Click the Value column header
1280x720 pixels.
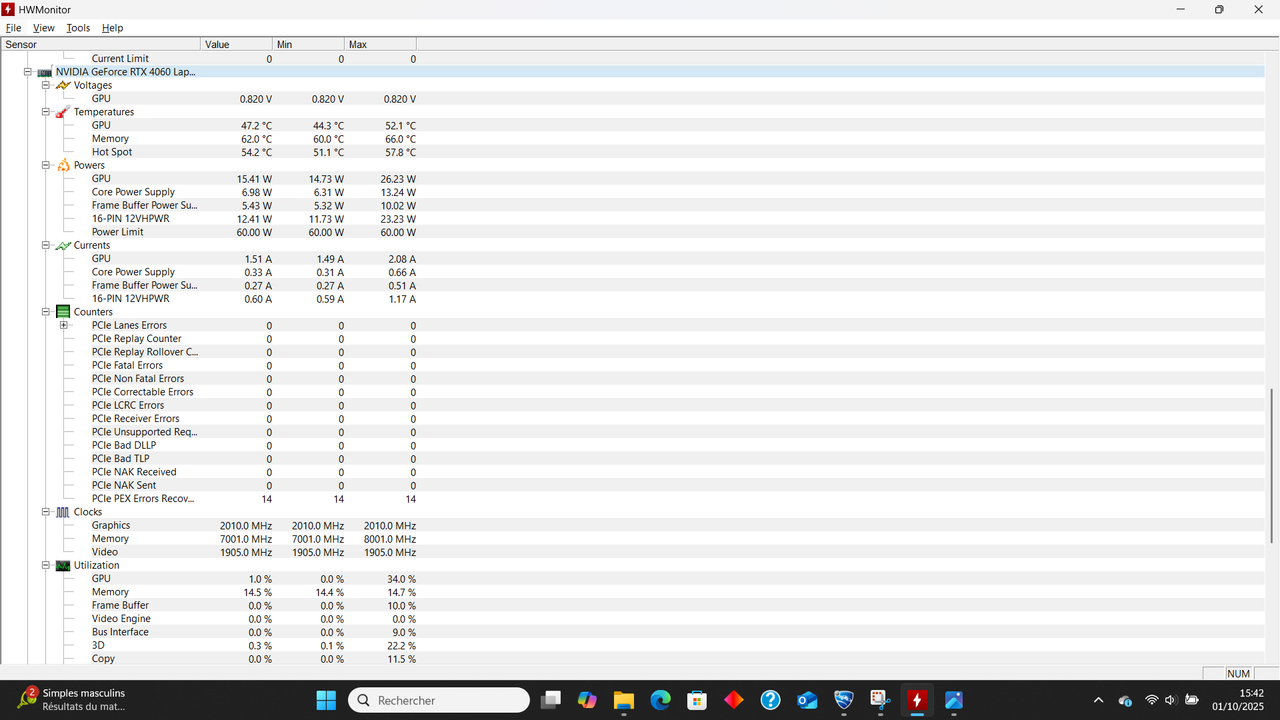click(x=237, y=44)
